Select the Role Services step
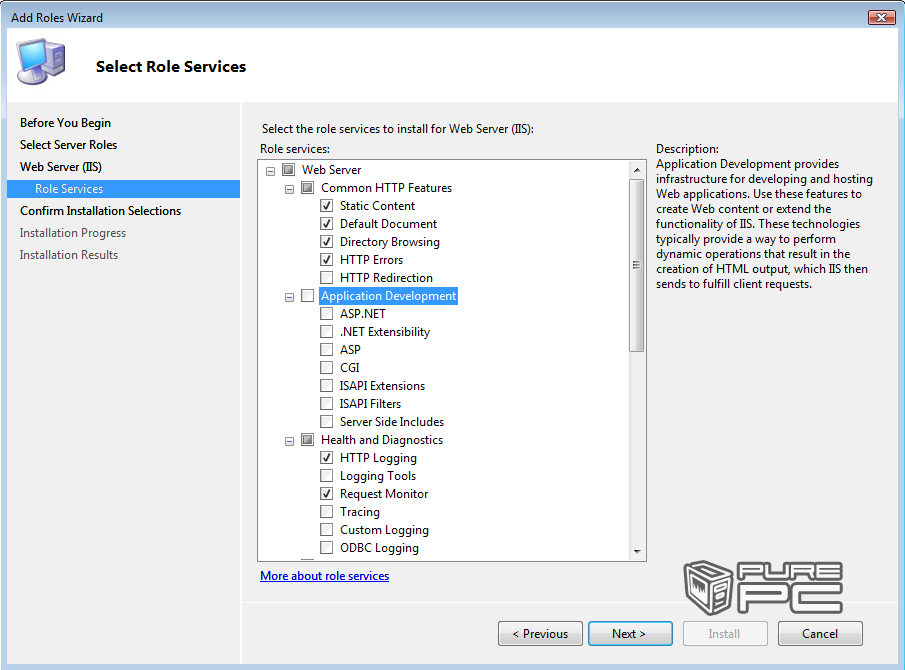 point(124,189)
